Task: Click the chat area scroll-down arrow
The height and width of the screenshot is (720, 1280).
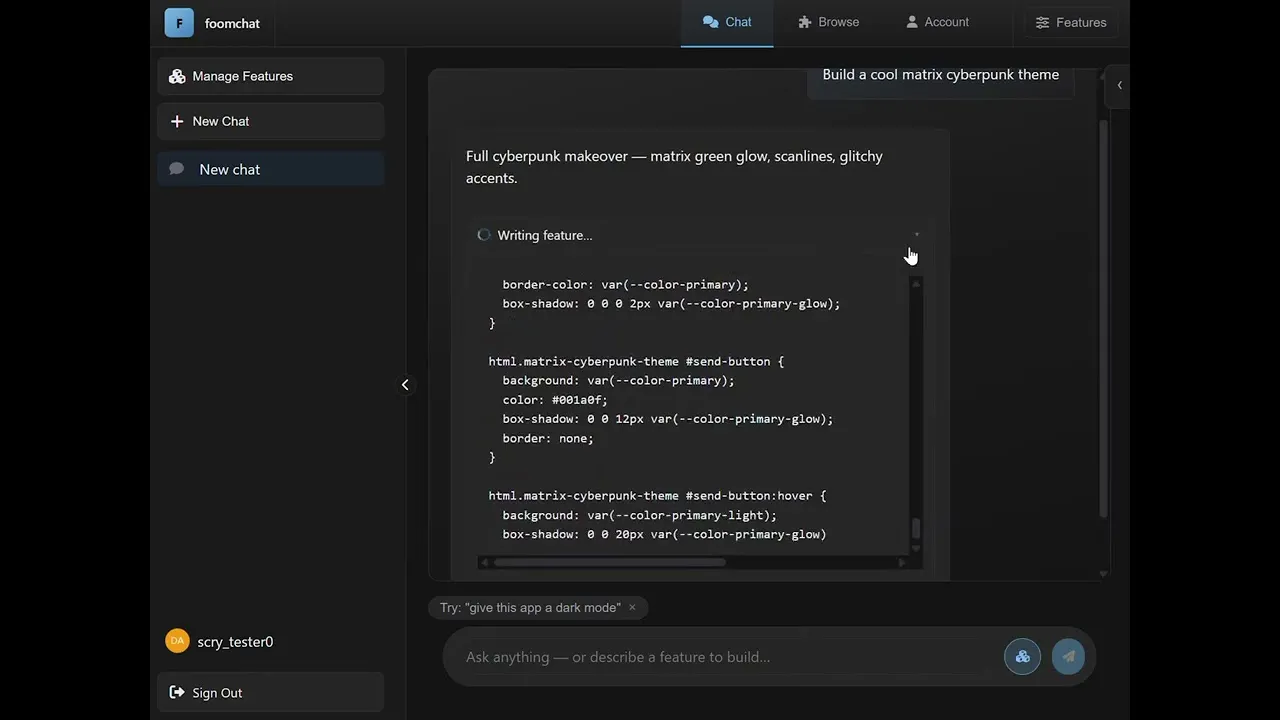Action: coord(1104,574)
